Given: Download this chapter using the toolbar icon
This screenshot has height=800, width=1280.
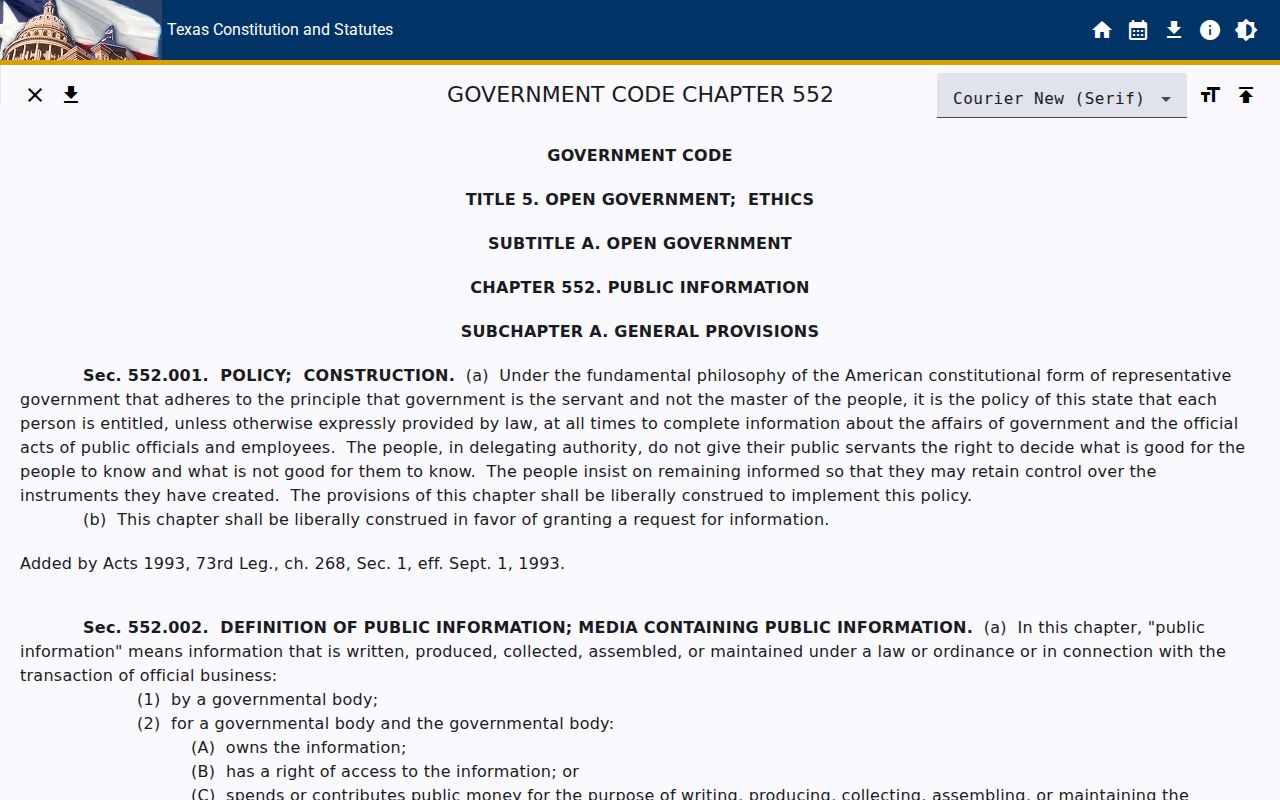Looking at the screenshot, I should coord(71,95).
